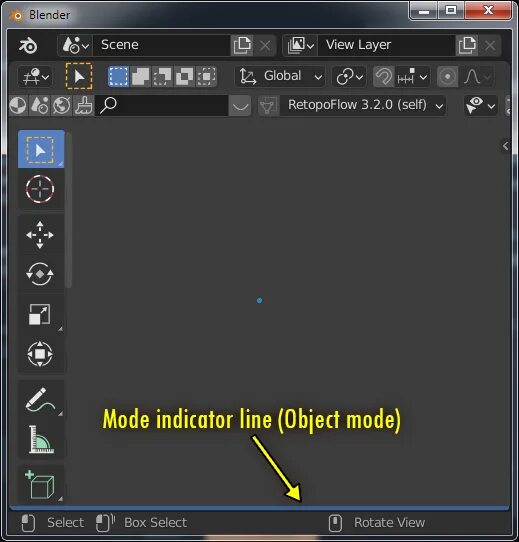Remove the View Layer with X button

490,45
